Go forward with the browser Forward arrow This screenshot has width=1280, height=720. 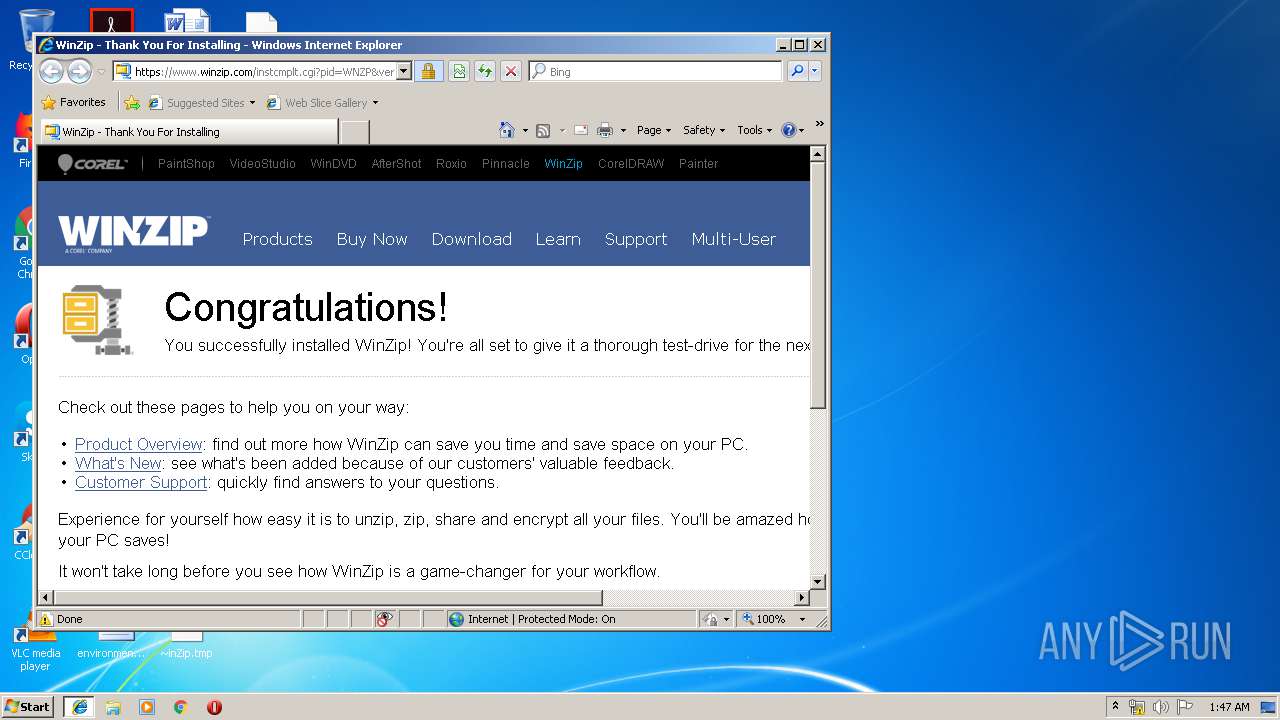[x=79, y=71]
